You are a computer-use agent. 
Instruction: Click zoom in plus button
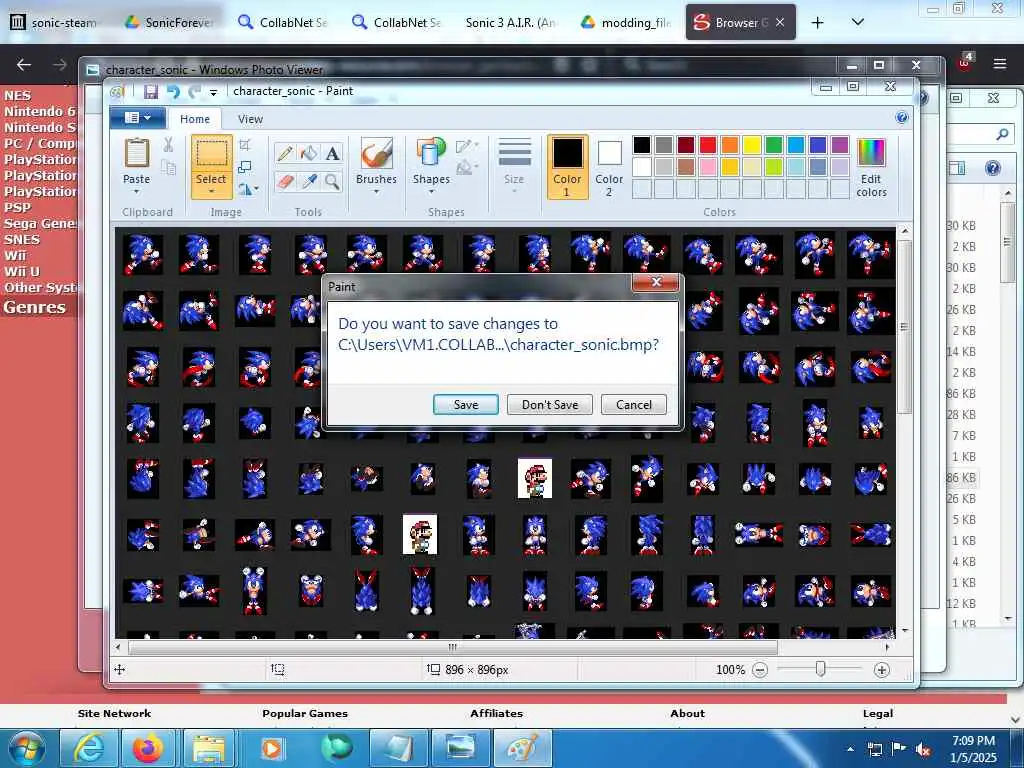(882, 670)
